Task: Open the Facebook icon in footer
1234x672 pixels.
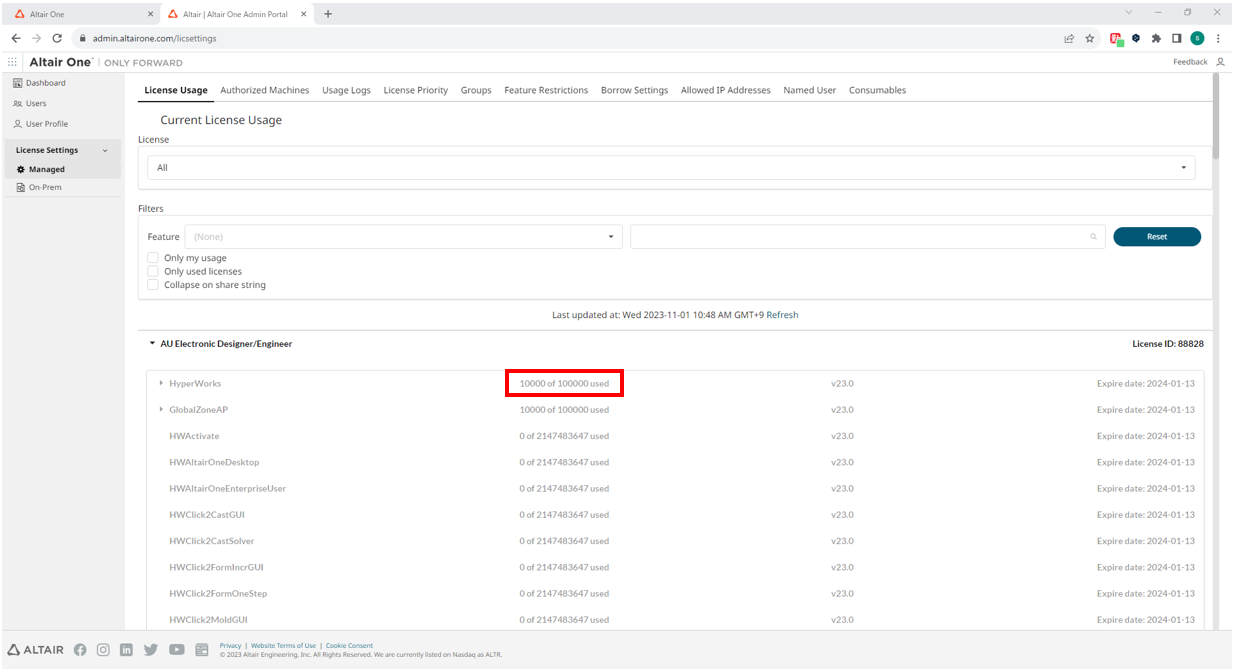Action: pos(80,649)
